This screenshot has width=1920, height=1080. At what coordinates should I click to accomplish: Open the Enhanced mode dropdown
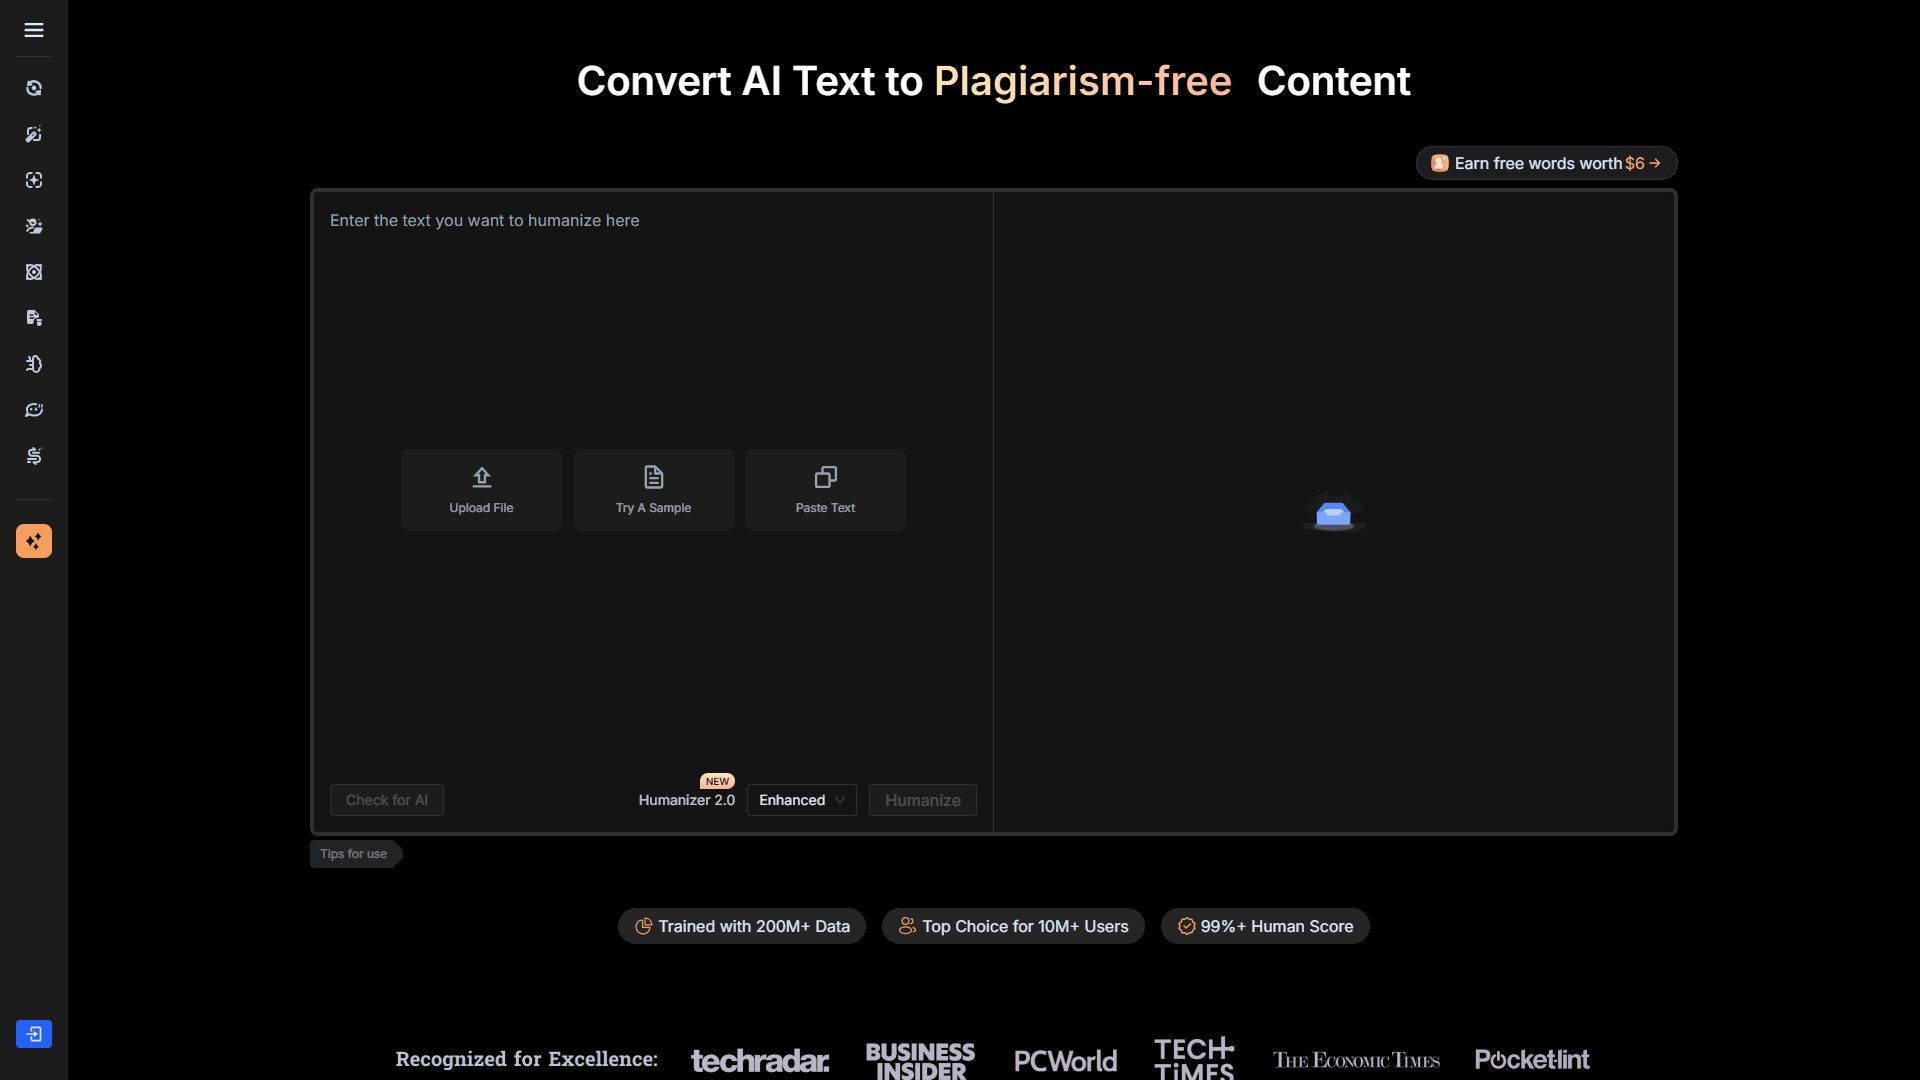coord(802,800)
